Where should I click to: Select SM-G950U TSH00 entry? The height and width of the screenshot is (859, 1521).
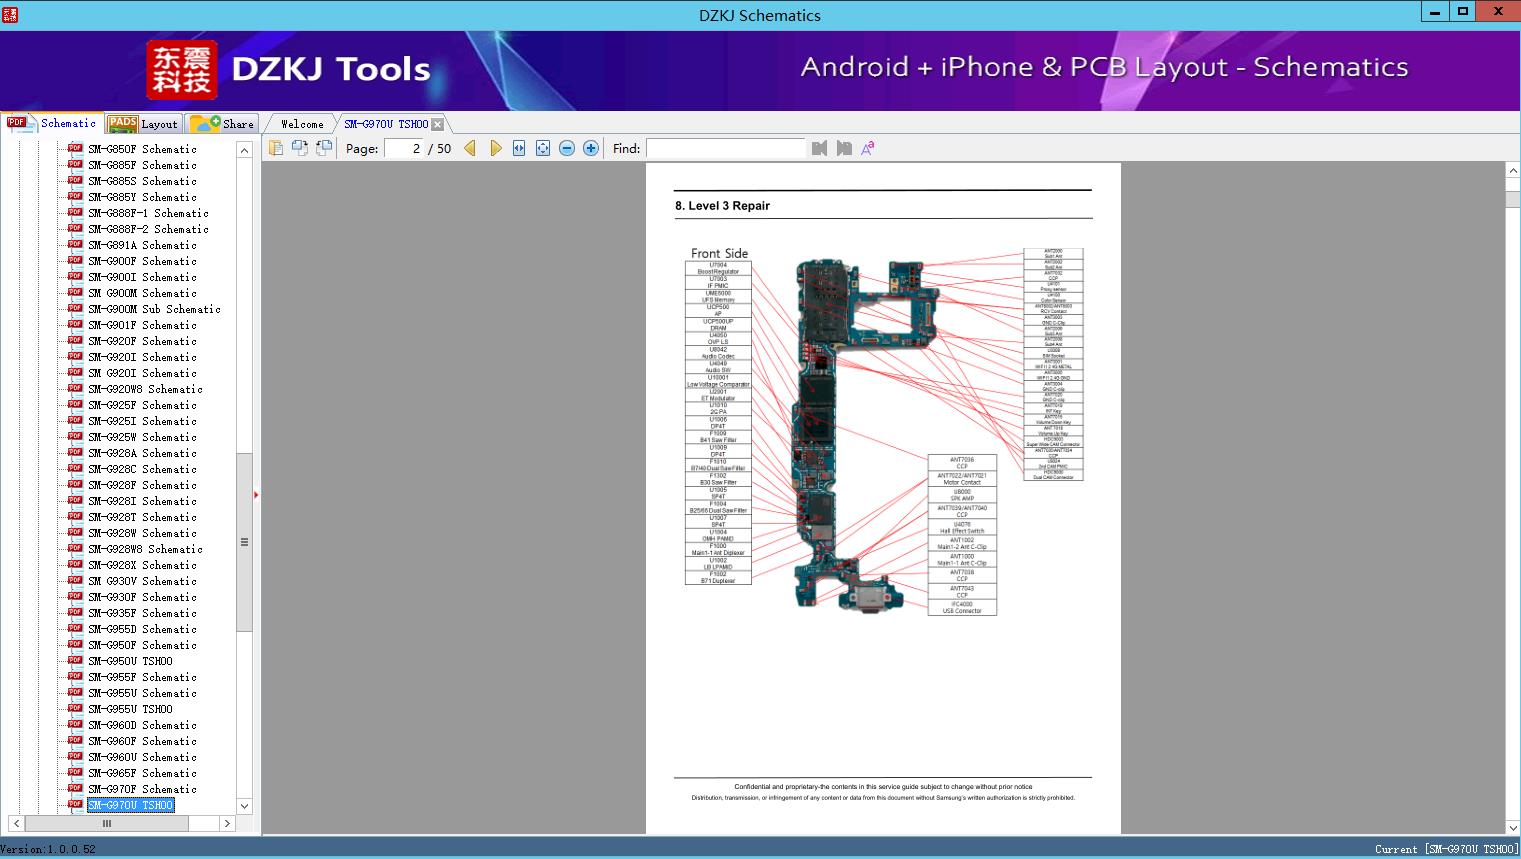click(x=130, y=661)
